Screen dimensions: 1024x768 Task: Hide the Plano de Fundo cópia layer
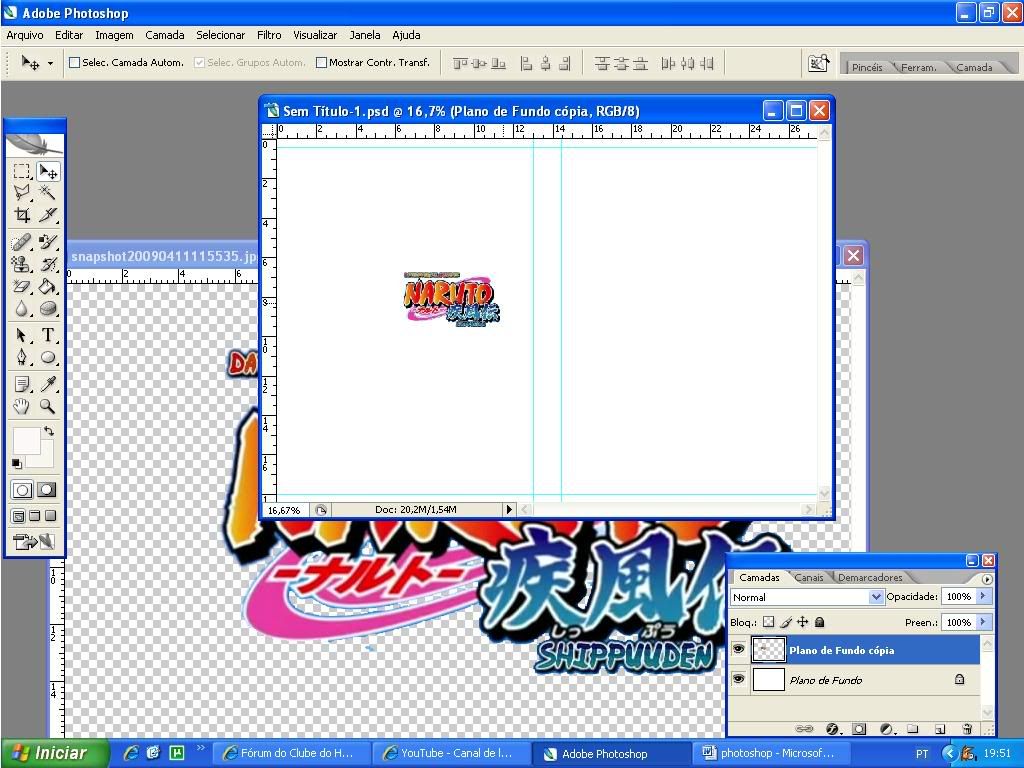tap(738, 650)
